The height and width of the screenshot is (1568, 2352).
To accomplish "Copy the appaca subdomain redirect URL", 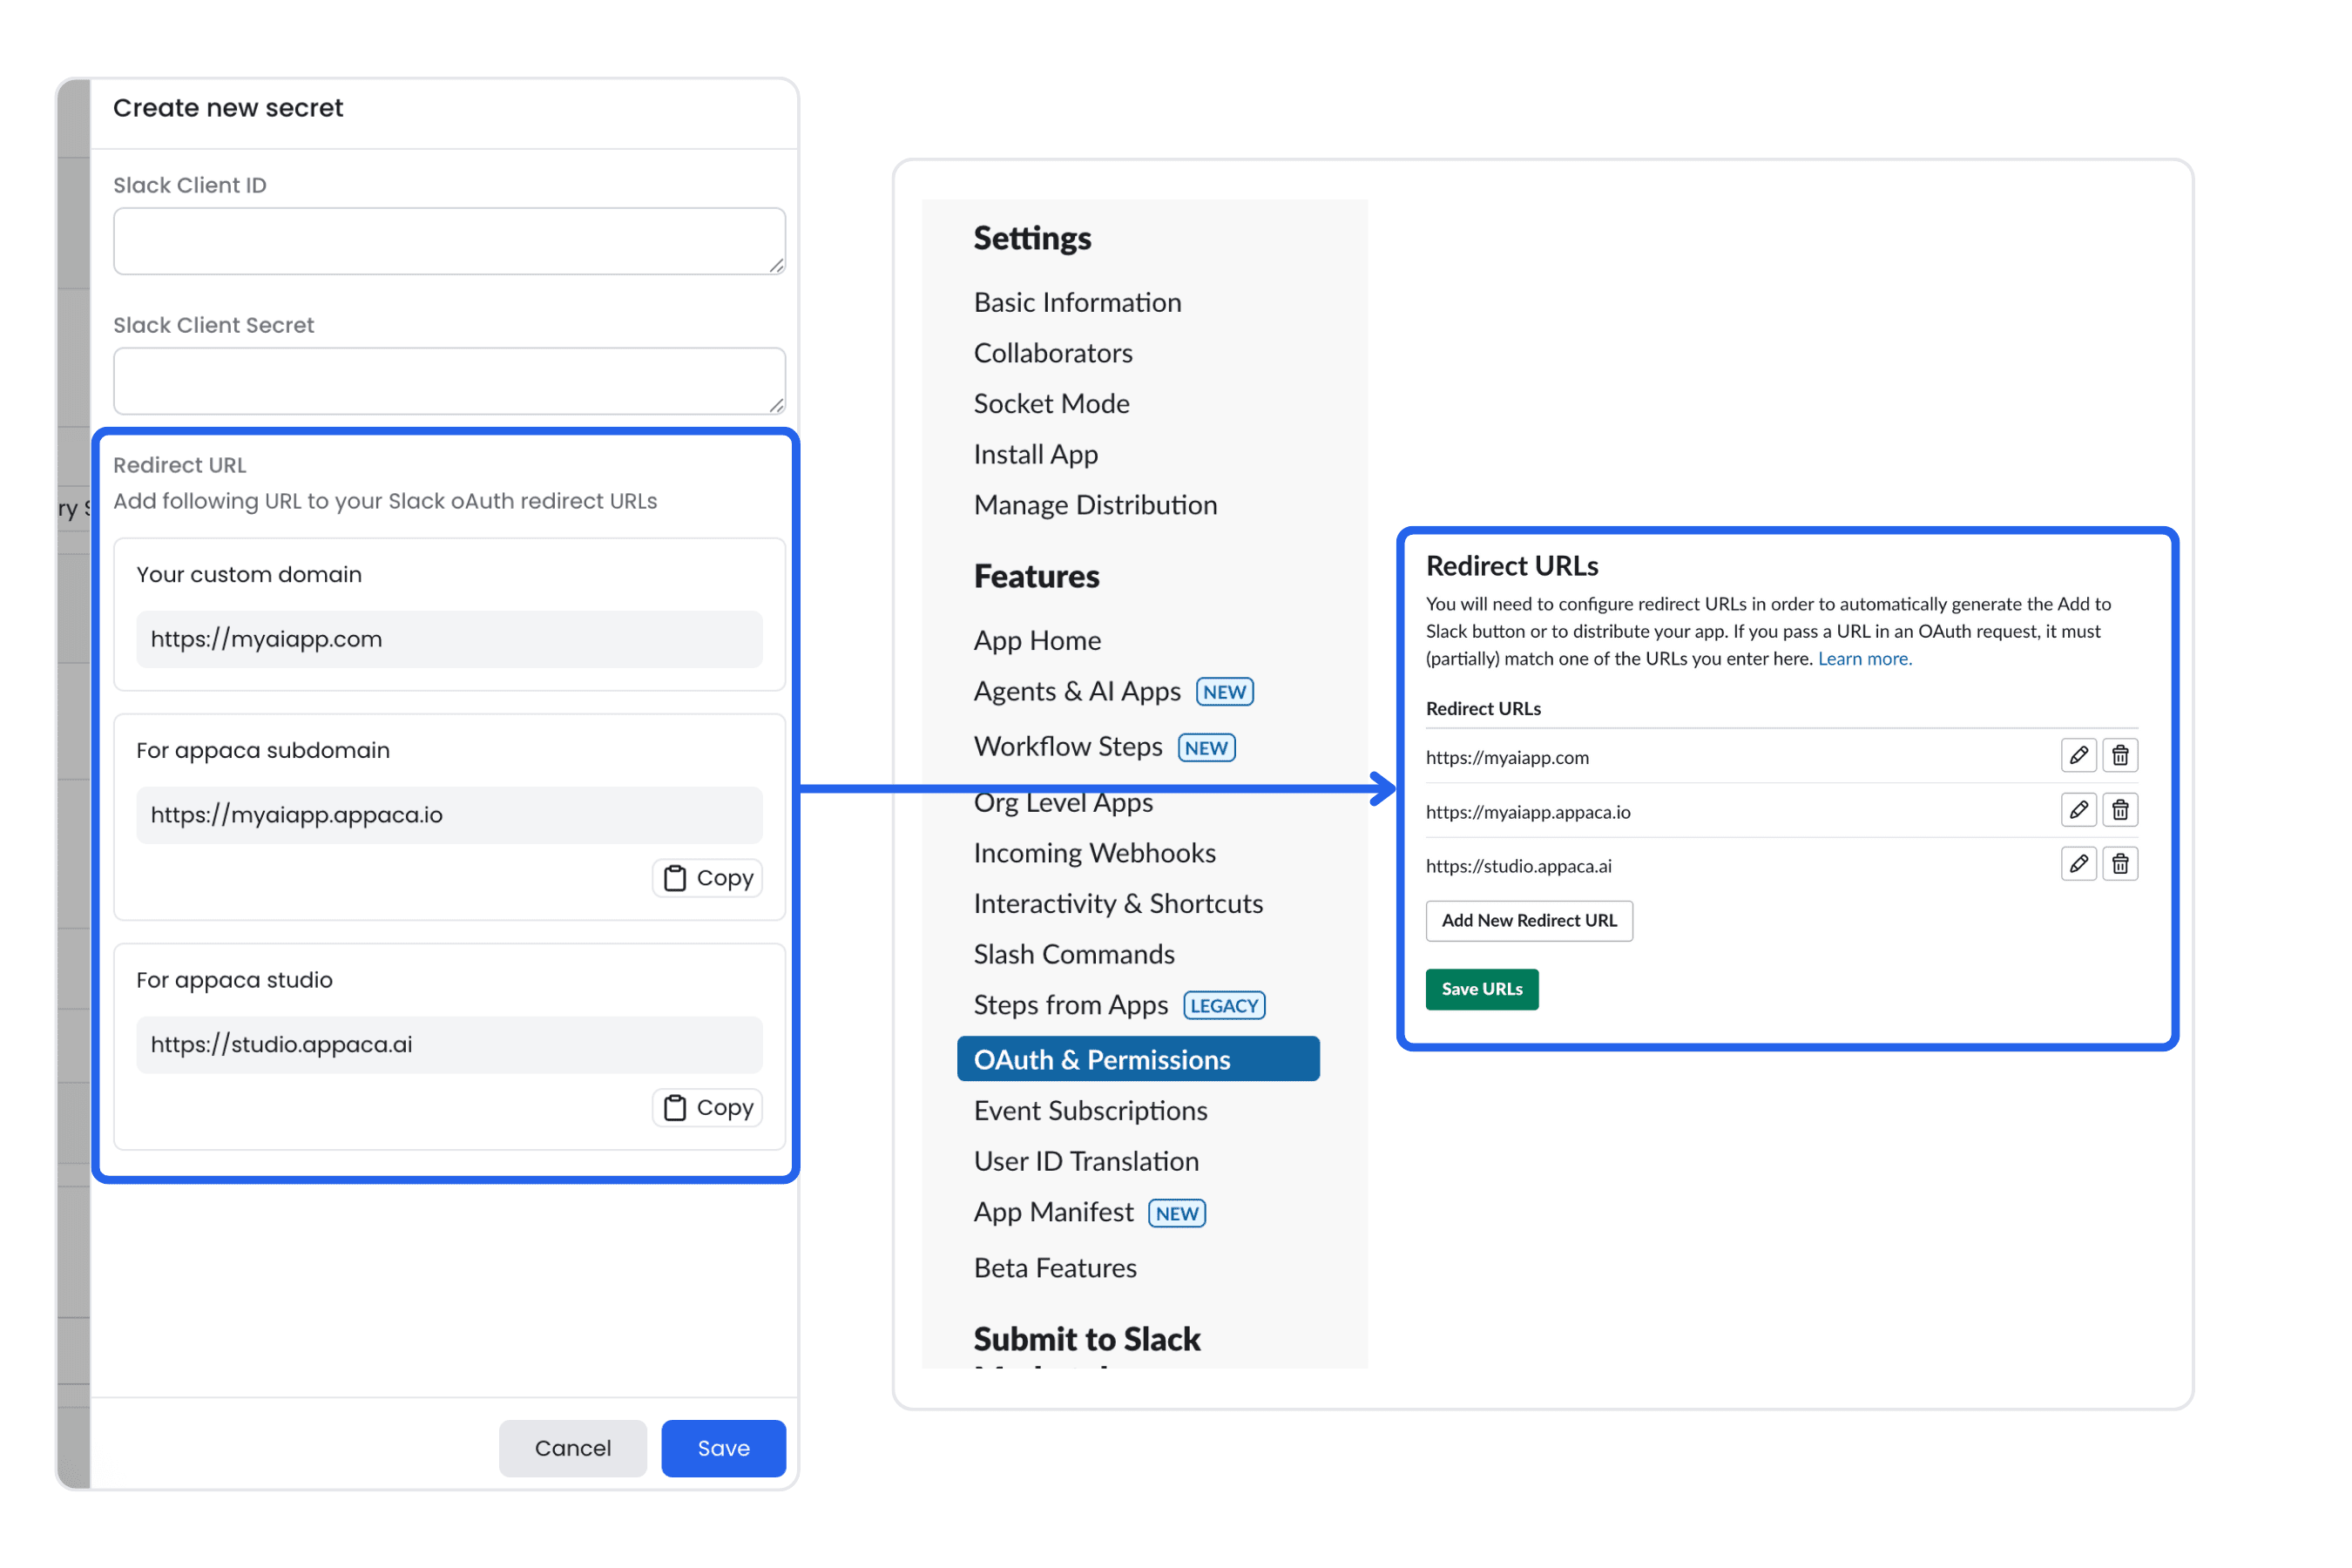I will click(707, 877).
